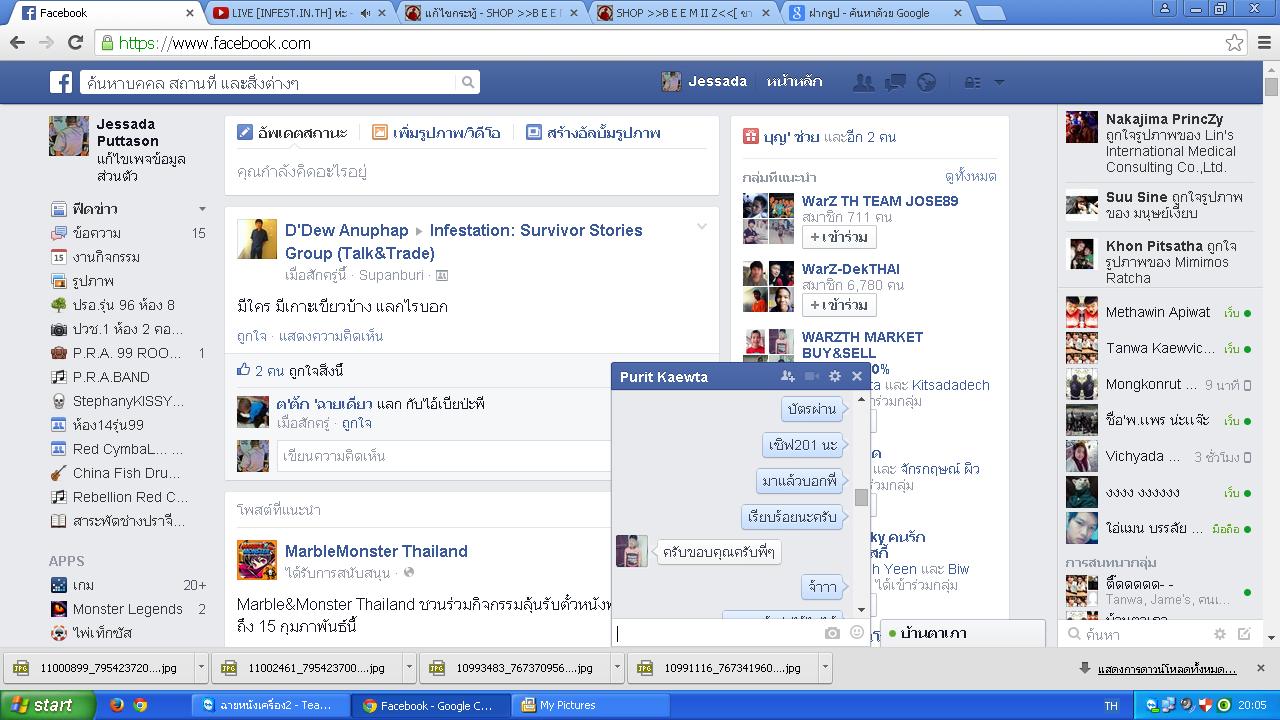
Task: Open the 11000899_795423720 jpg download
Action: point(98,667)
